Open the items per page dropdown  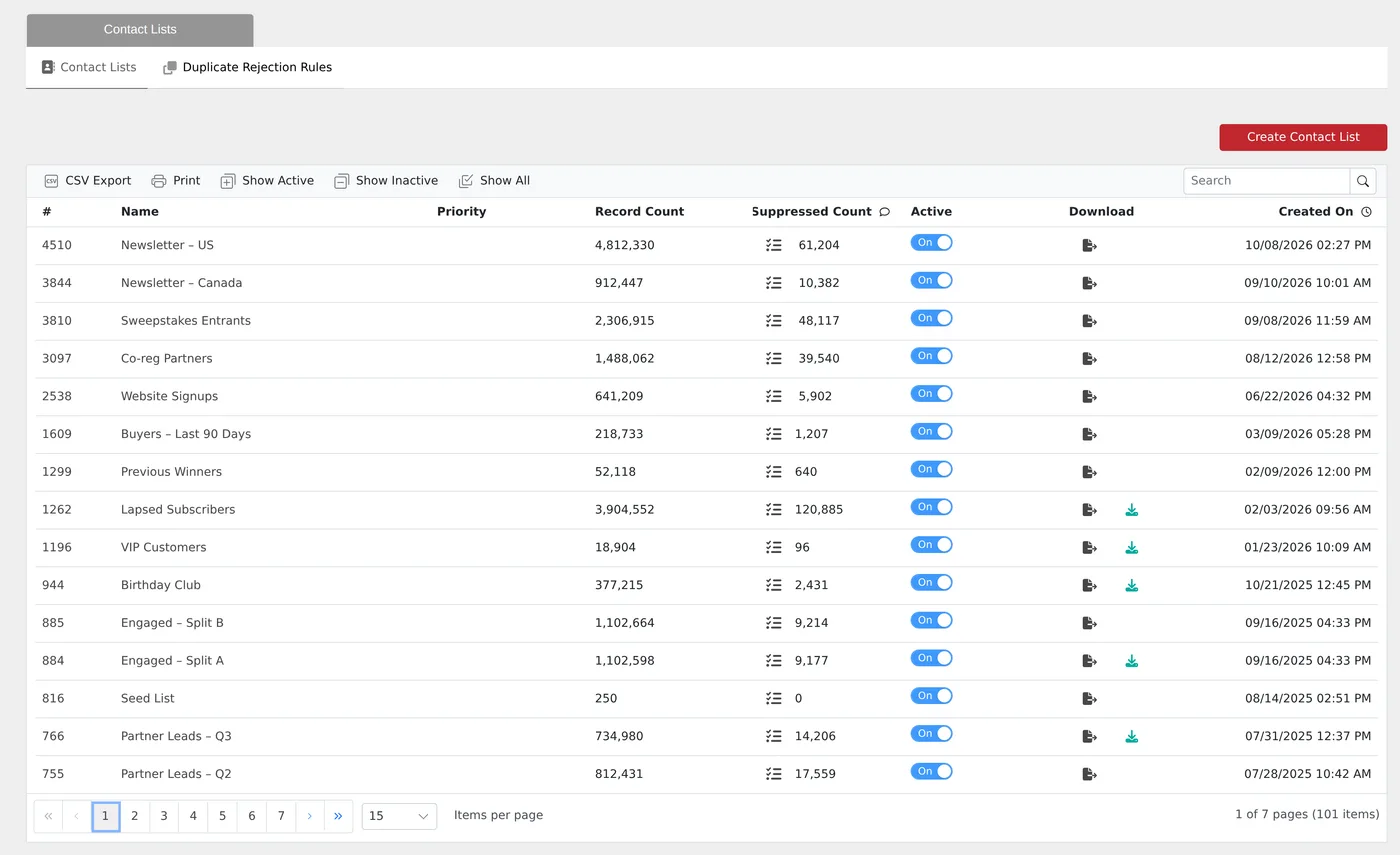tap(399, 816)
